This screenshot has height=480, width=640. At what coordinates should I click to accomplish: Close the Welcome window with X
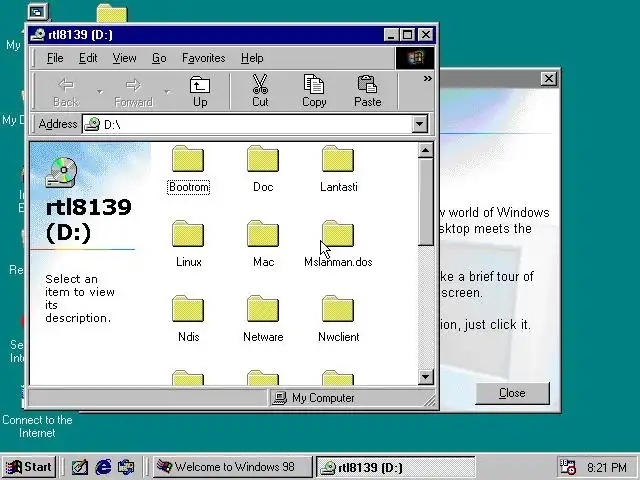pyautogui.click(x=549, y=78)
